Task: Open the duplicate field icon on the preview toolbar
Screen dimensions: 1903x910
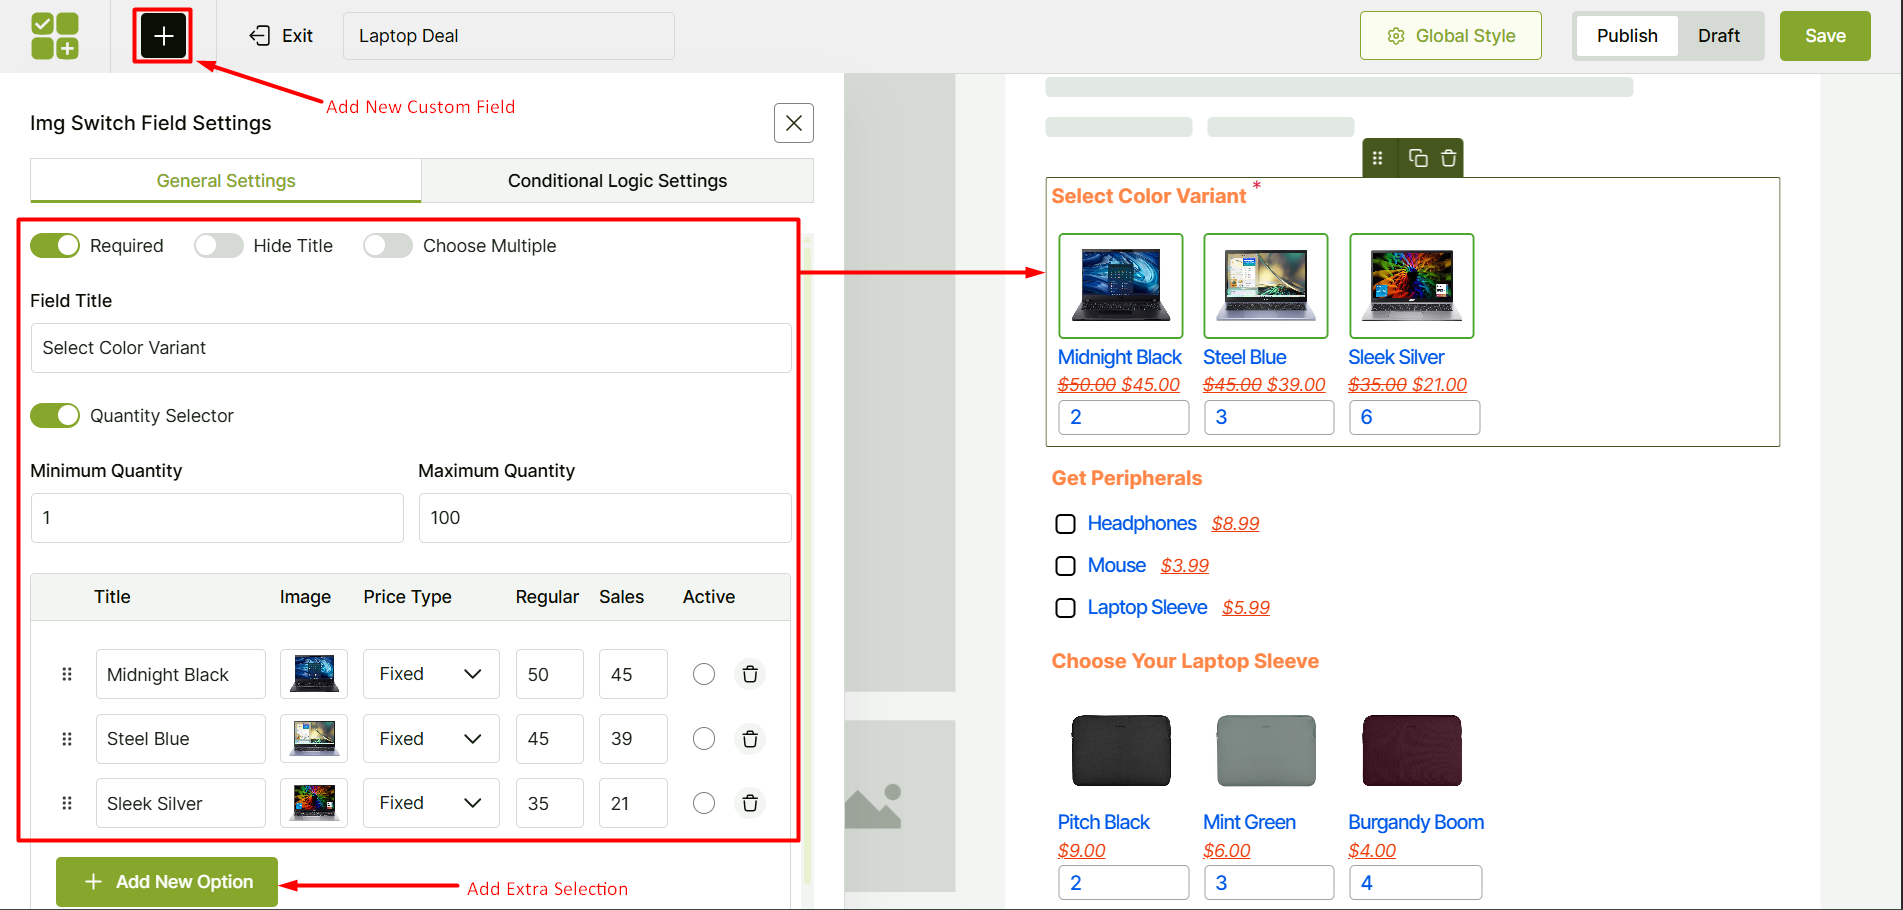Action: click(1416, 157)
